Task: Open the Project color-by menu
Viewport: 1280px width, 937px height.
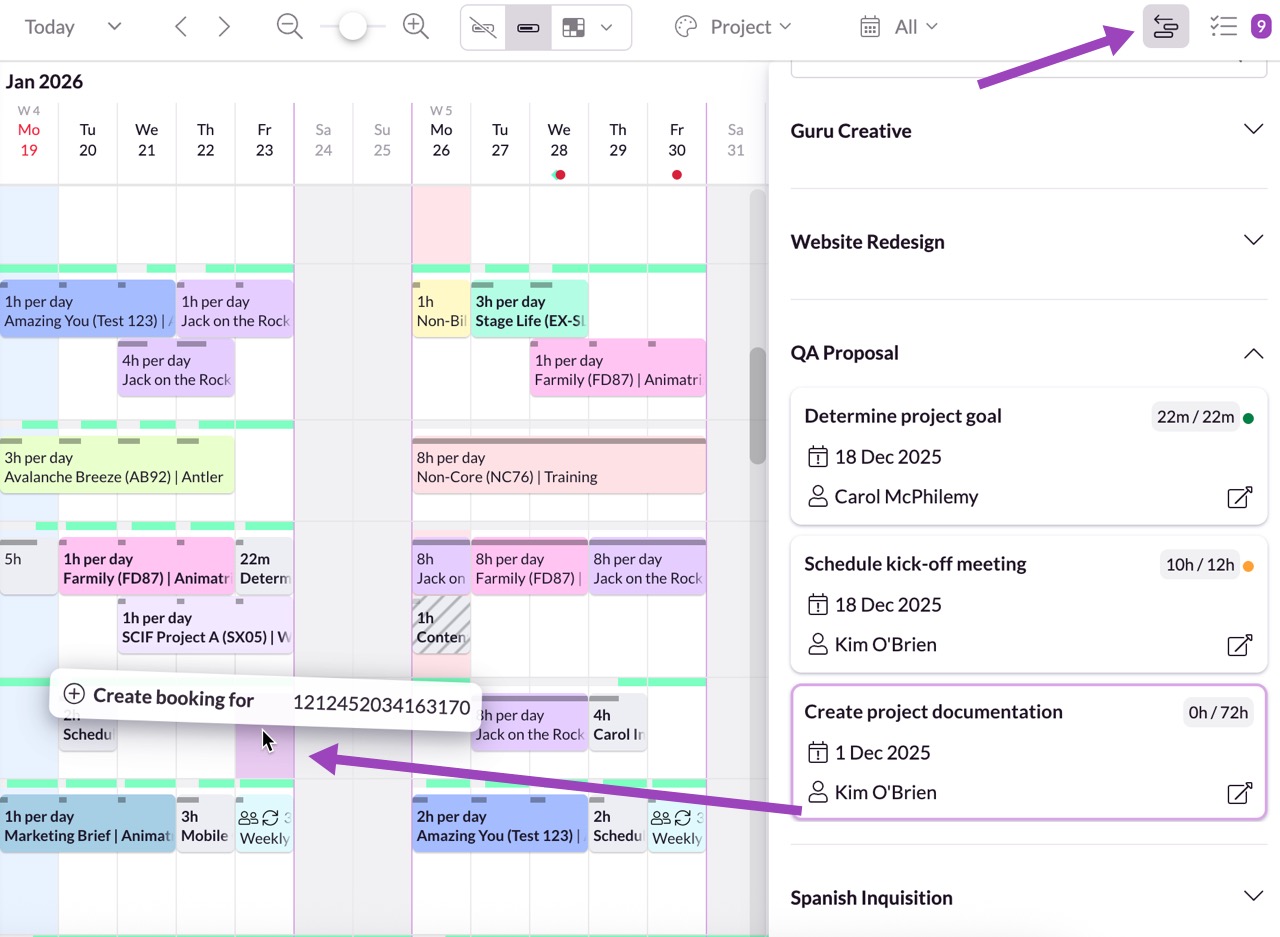Action: coord(733,27)
